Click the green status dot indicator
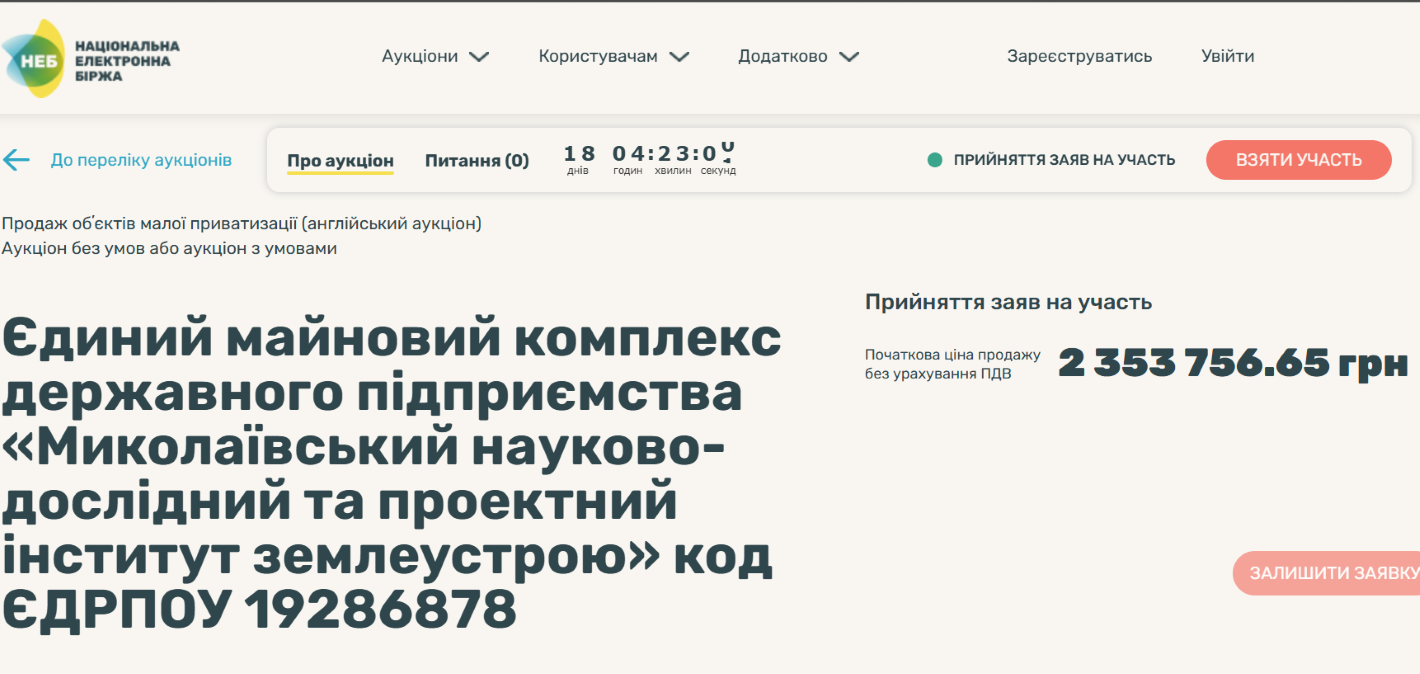 pos(935,160)
